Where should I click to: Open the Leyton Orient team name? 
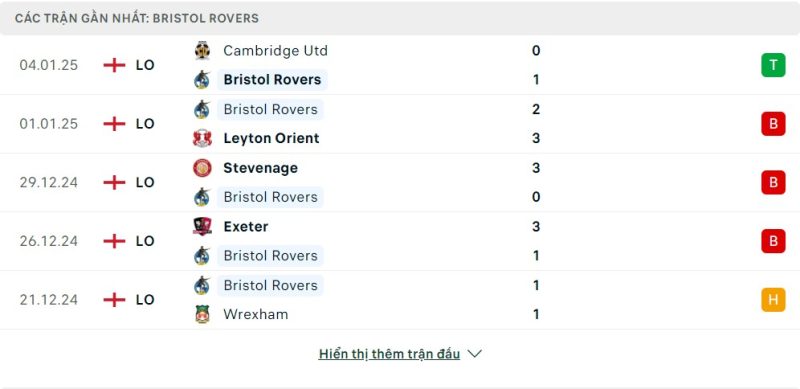coord(271,138)
